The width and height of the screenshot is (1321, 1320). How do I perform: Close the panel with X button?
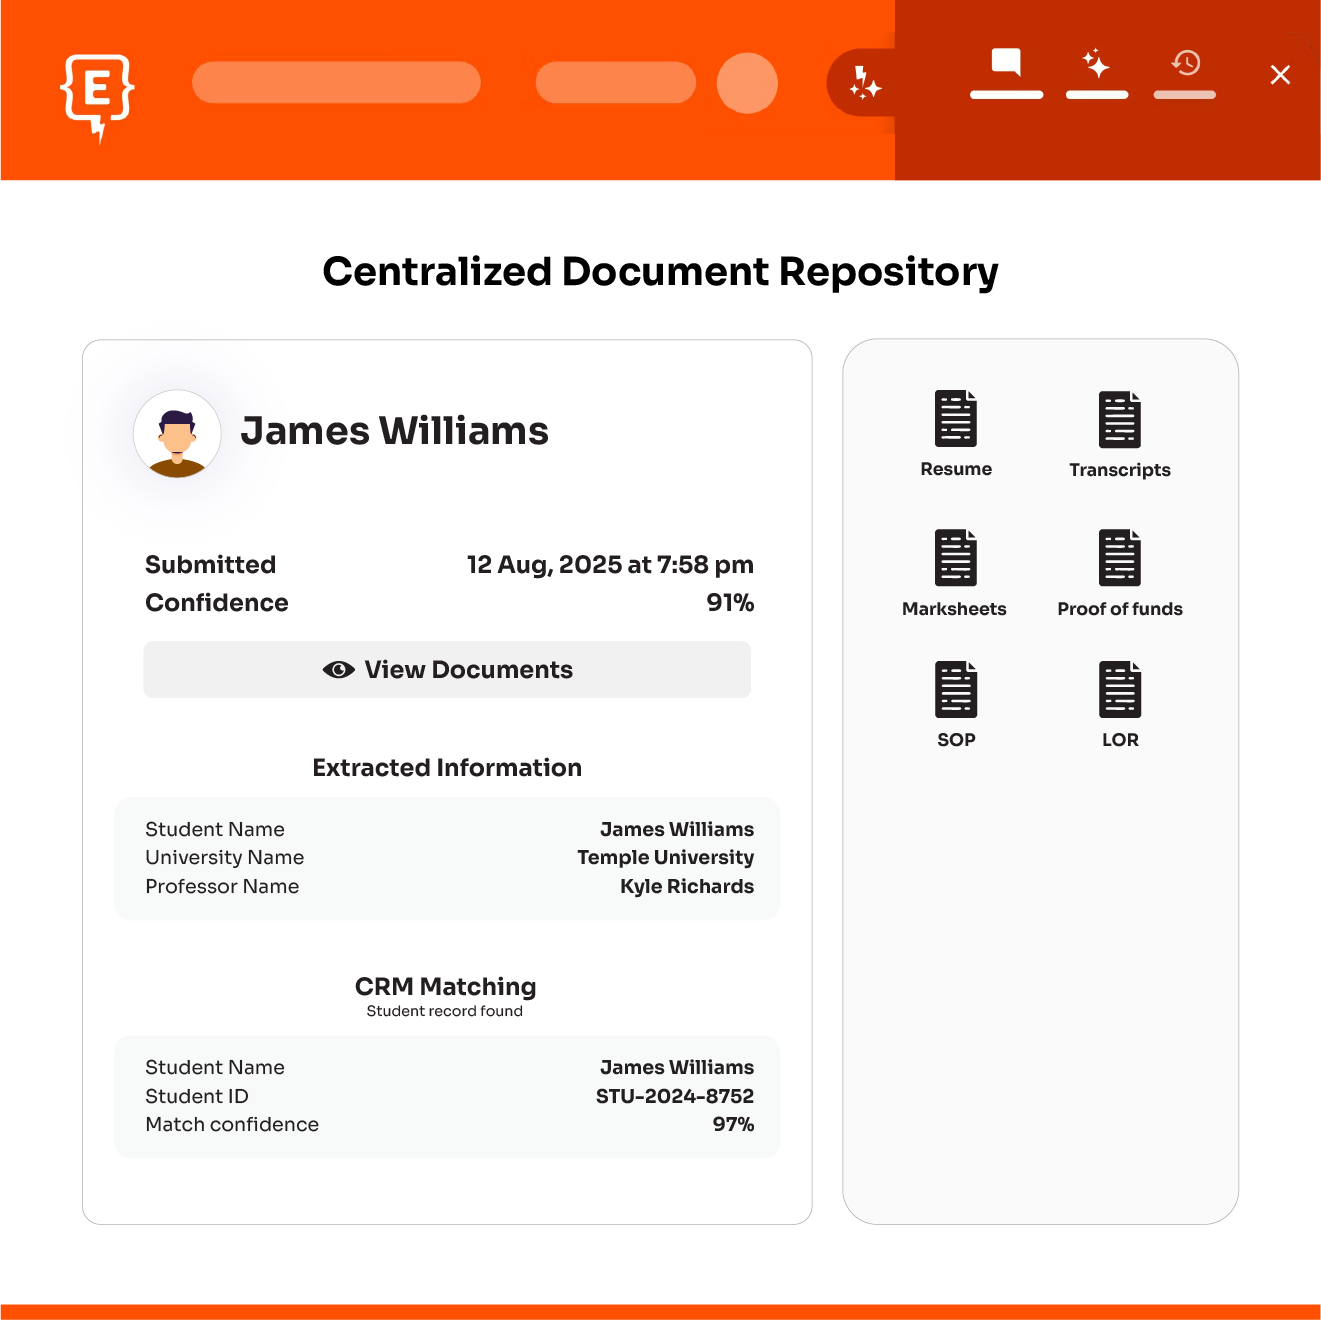1280,75
